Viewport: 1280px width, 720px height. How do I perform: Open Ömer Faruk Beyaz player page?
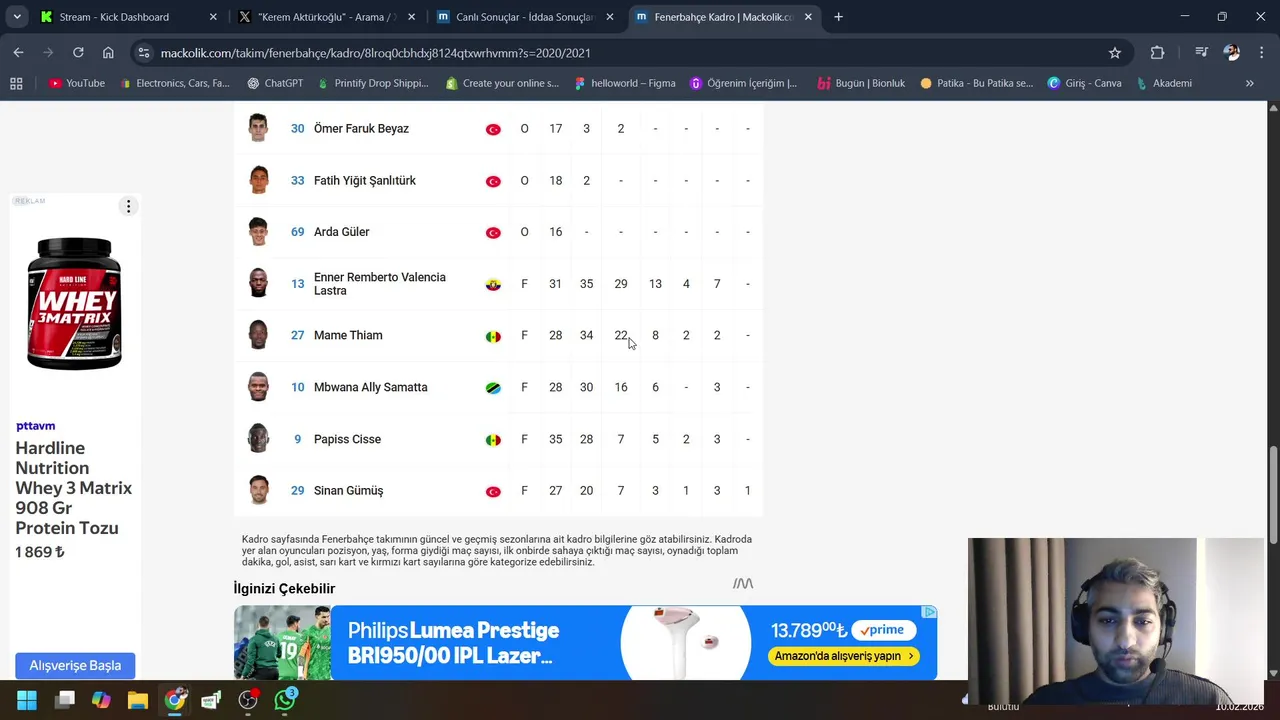(361, 128)
